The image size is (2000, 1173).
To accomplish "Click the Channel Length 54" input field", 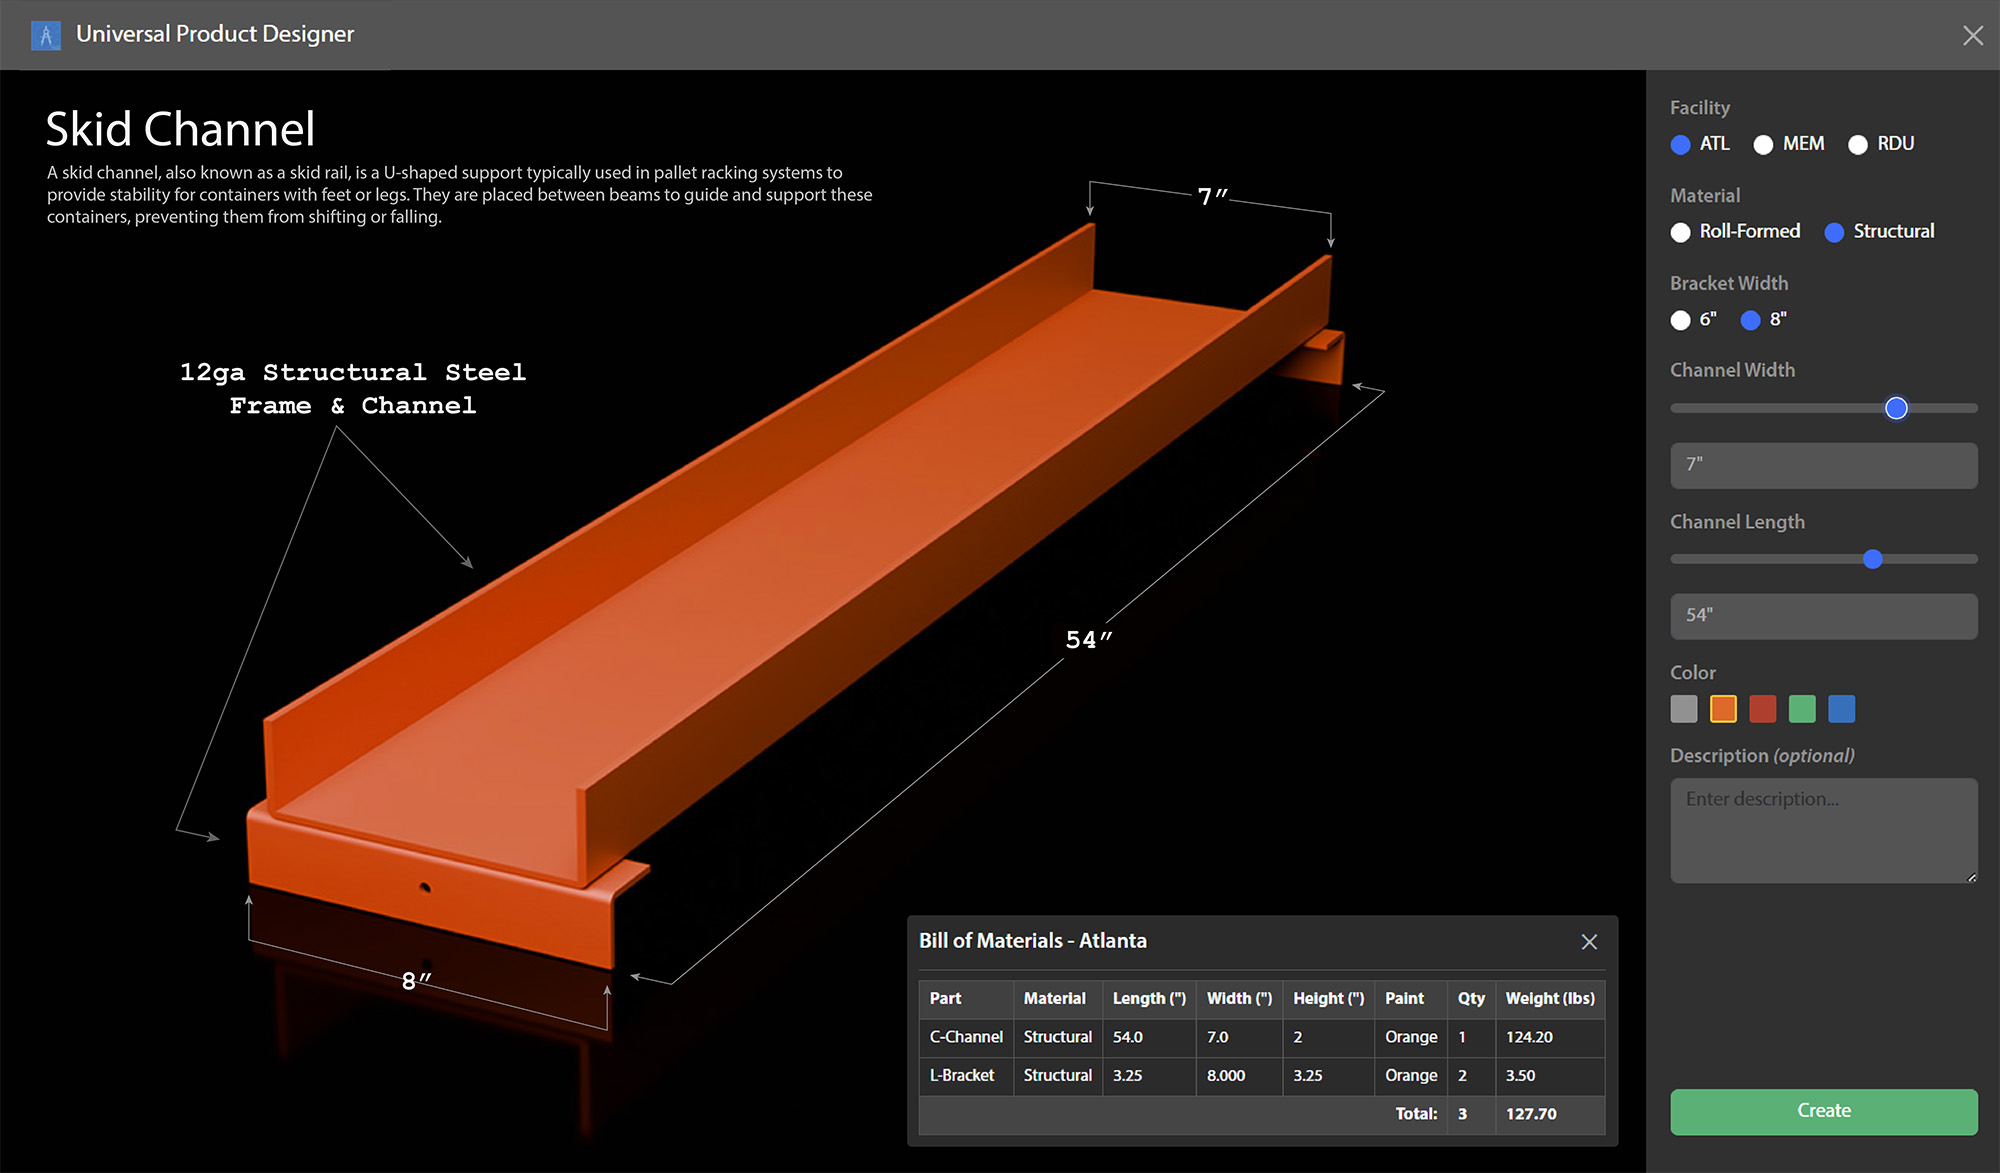I will point(1823,616).
